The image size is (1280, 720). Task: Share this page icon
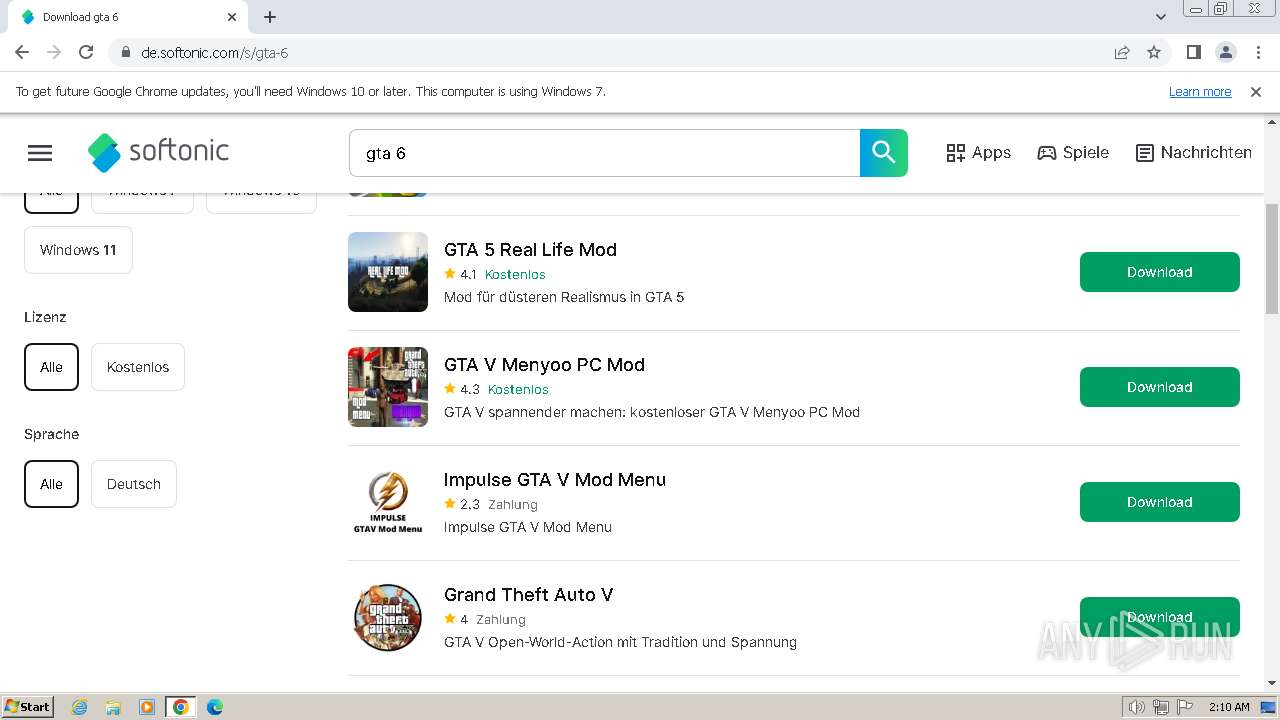(x=1122, y=52)
